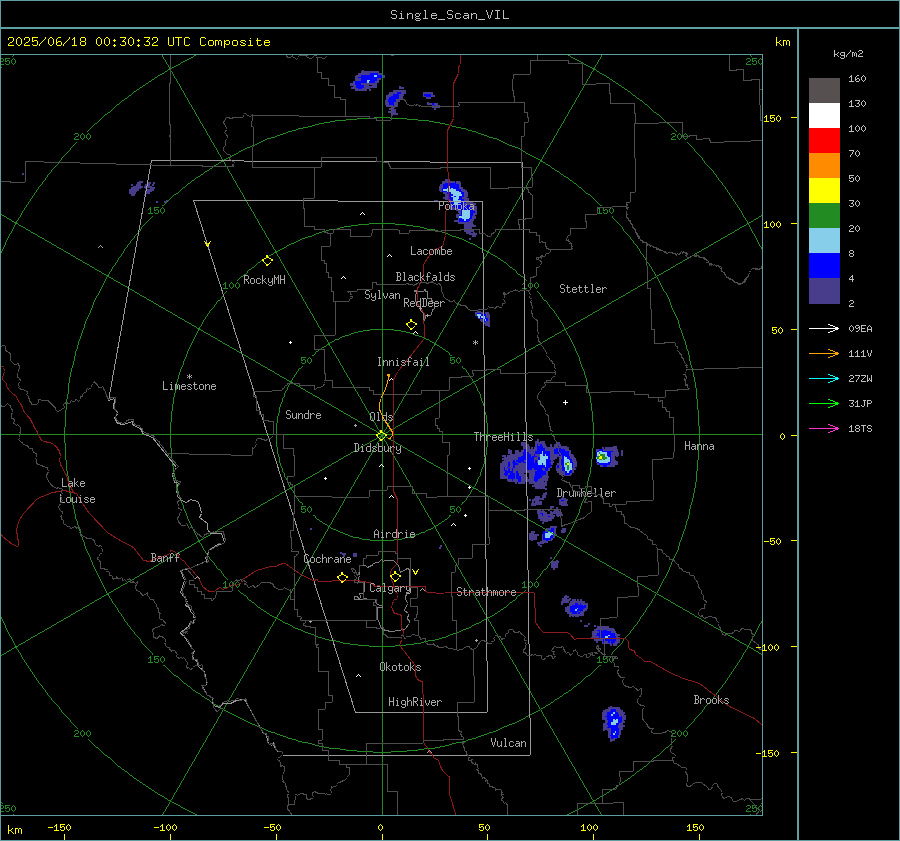Click the Lake Louise map label
This screenshot has height=841, width=900.
tap(77, 491)
